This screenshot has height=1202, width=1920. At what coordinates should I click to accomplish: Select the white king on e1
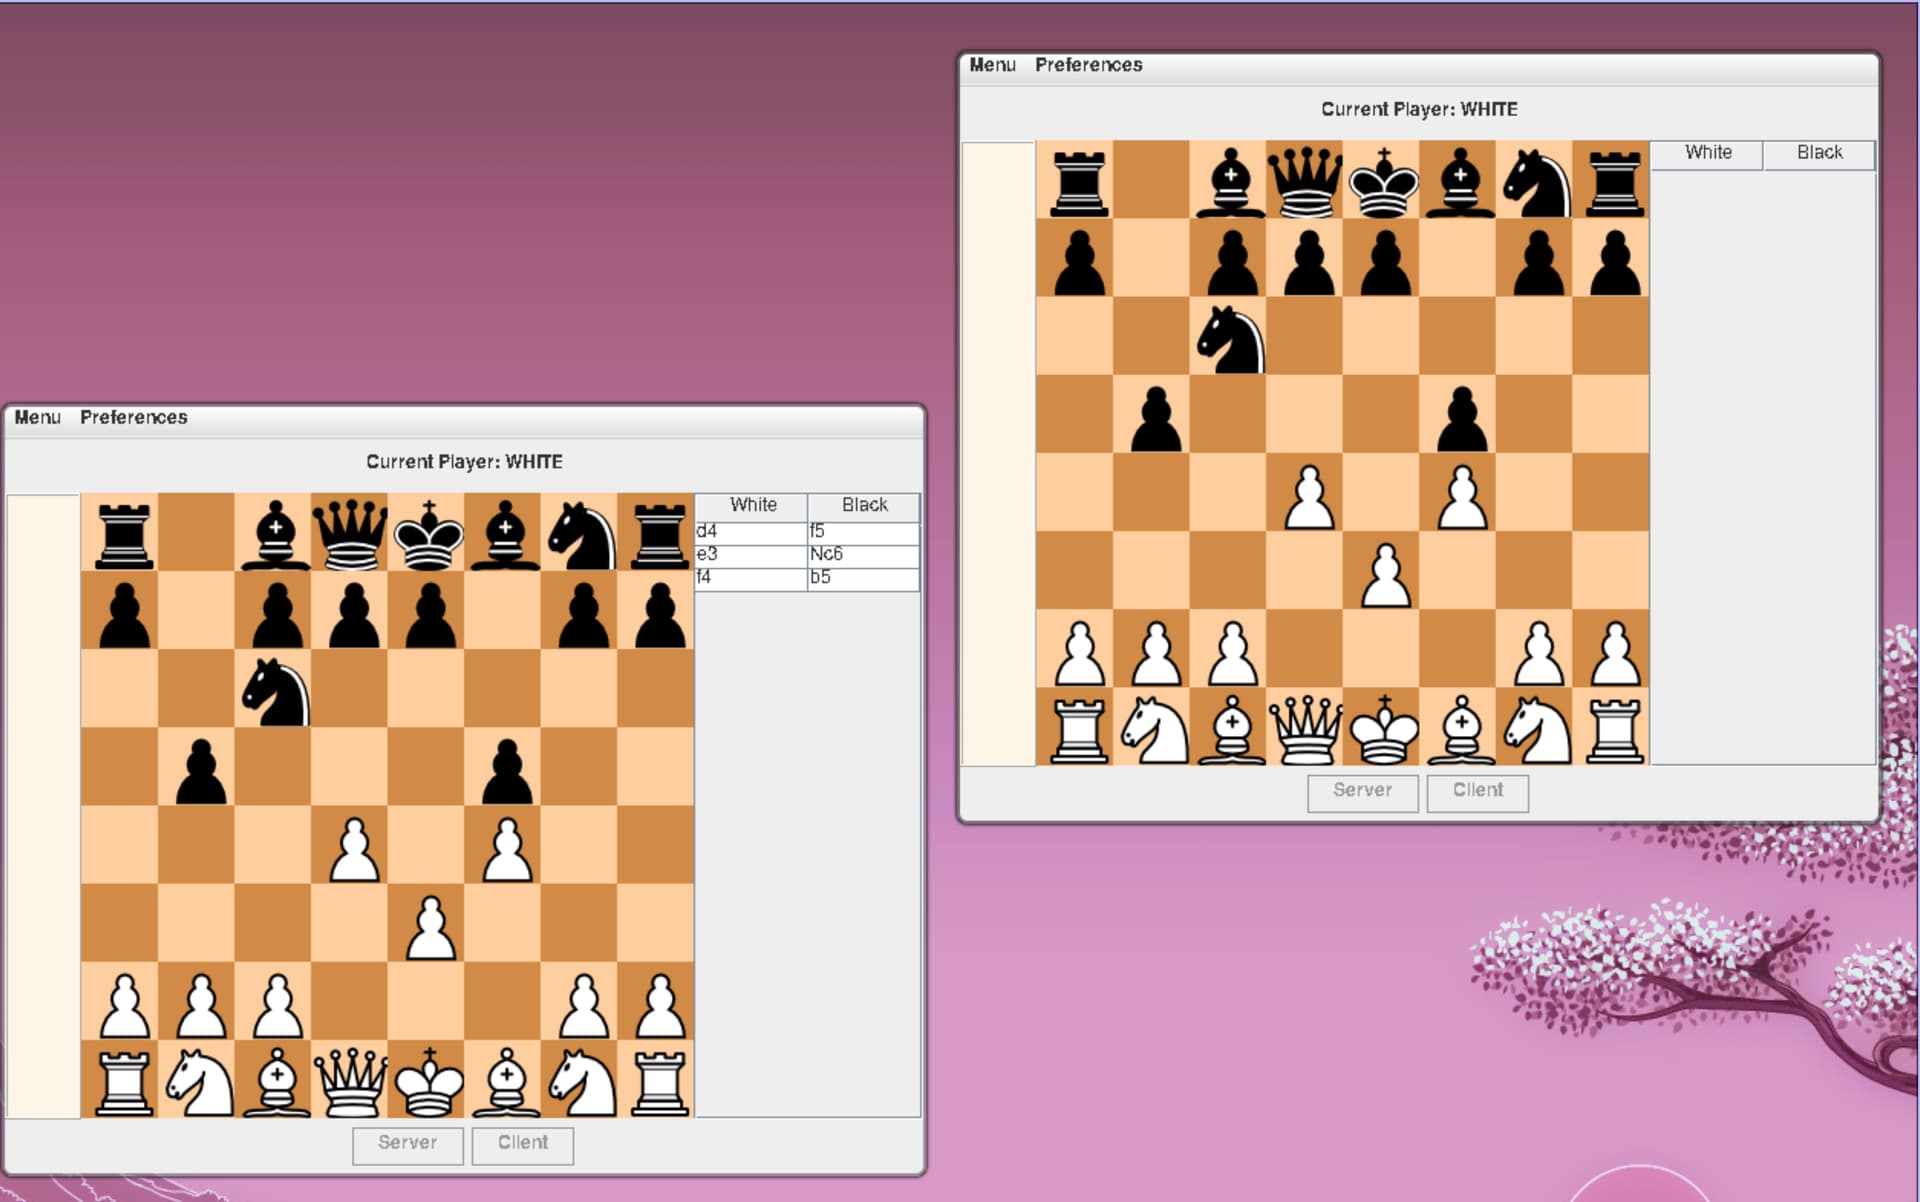430,1080
